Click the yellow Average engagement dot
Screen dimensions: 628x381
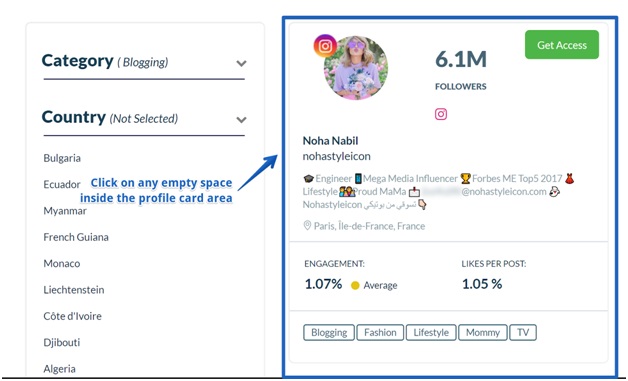tap(355, 285)
